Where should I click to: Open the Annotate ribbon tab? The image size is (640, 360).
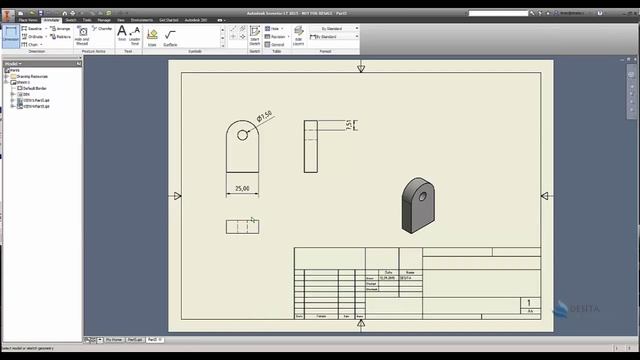51,20
